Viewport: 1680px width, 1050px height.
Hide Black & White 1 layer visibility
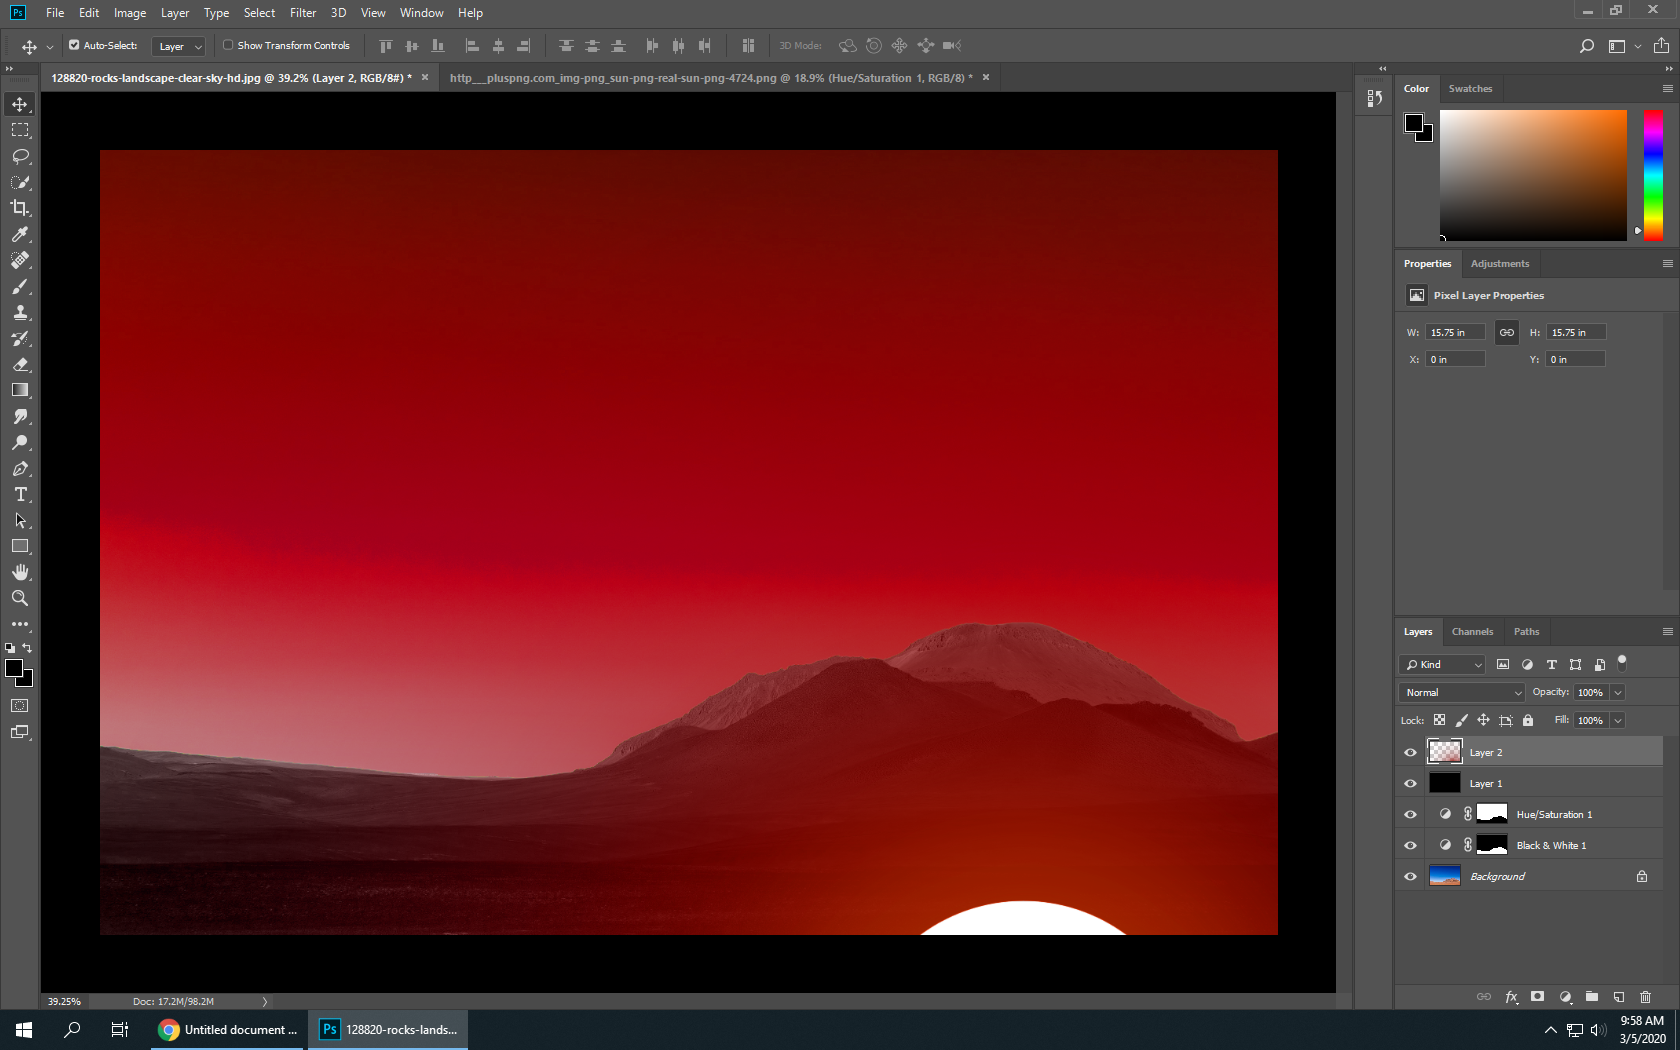pos(1410,845)
